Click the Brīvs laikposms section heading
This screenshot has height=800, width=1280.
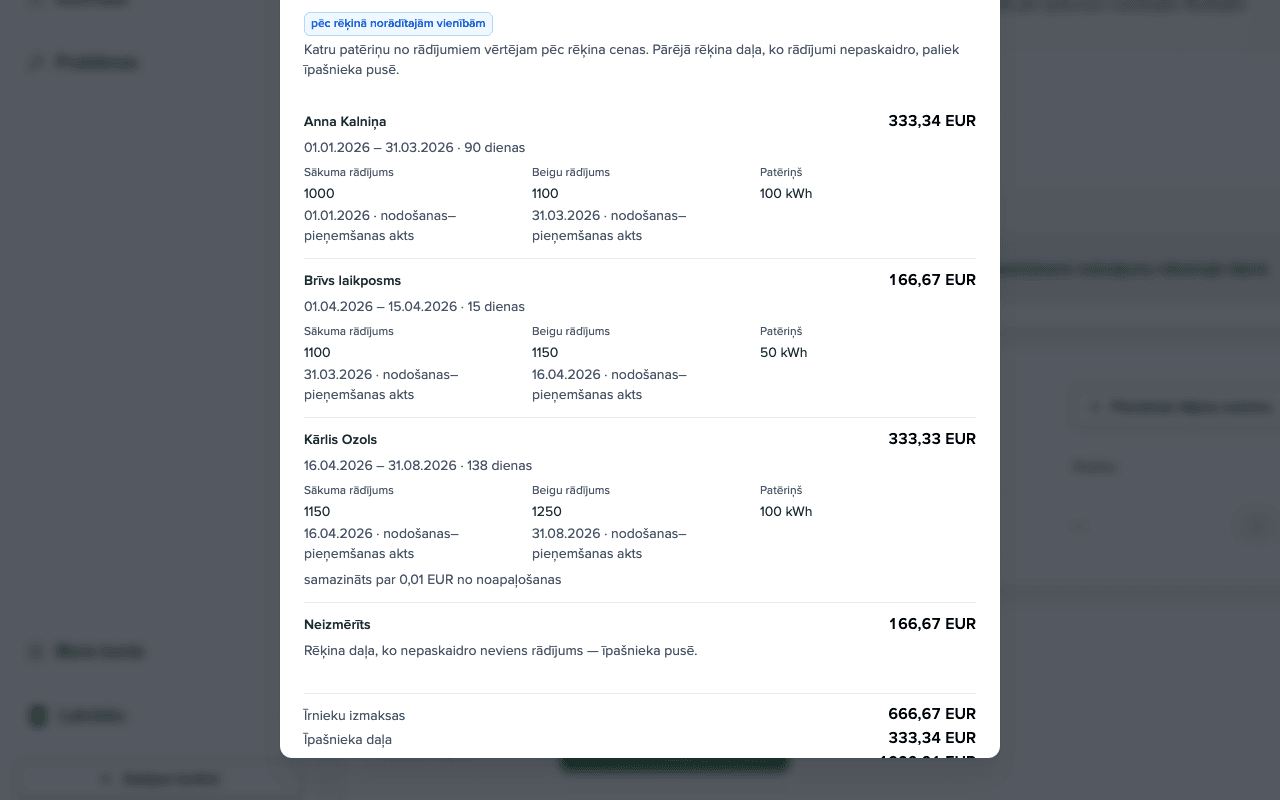(352, 281)
